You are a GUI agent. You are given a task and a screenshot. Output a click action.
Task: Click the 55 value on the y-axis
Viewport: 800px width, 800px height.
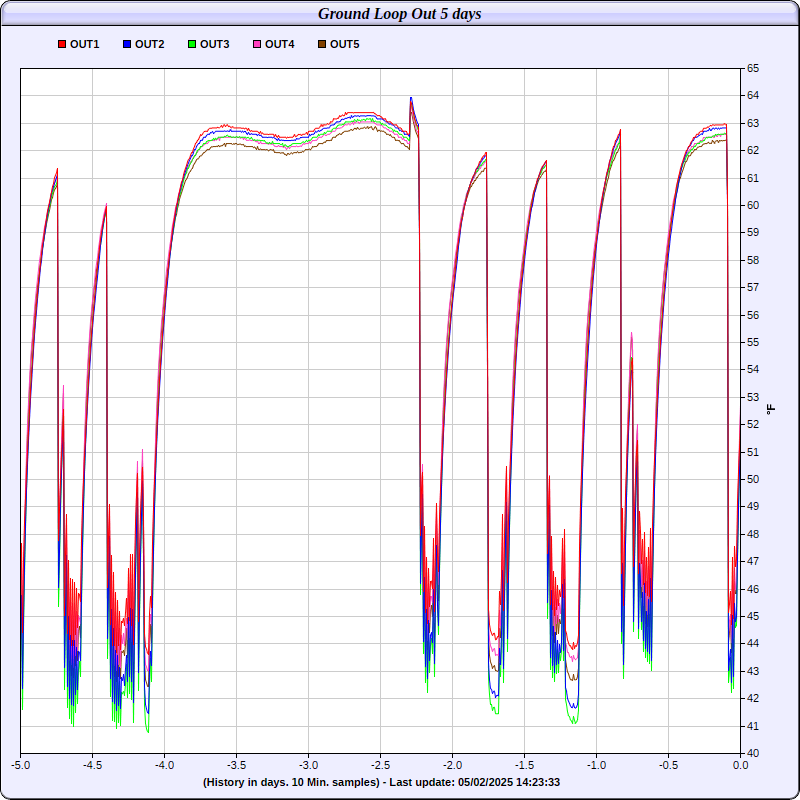753,342
